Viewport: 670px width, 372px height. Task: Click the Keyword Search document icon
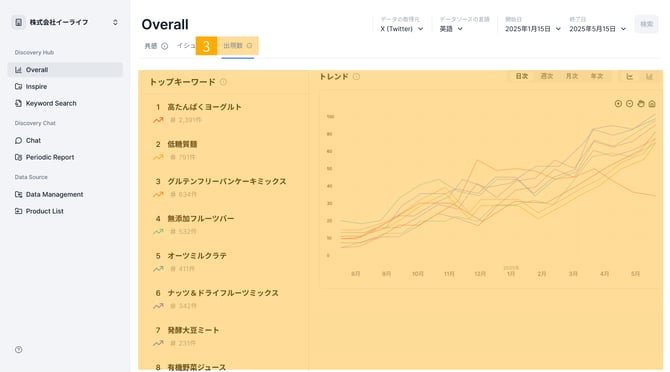18,103
